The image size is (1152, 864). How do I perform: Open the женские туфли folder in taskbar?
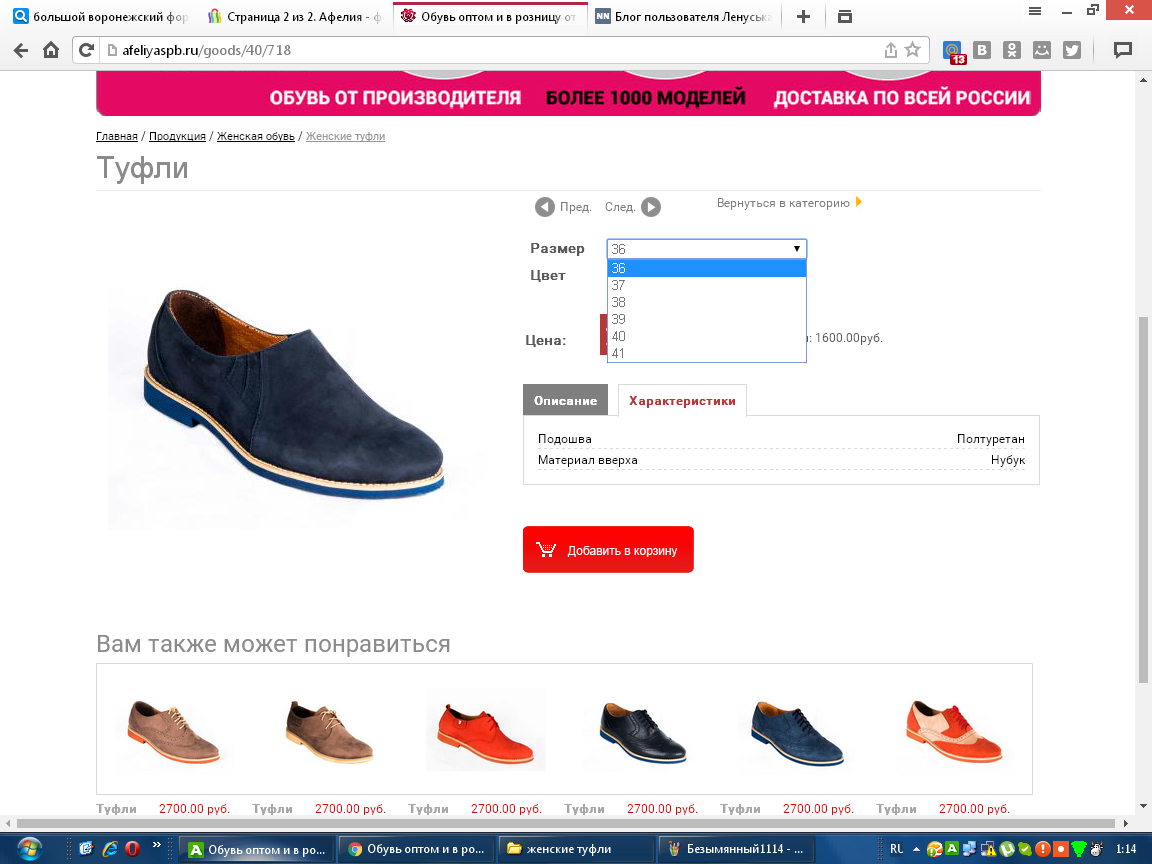point(575,849)
